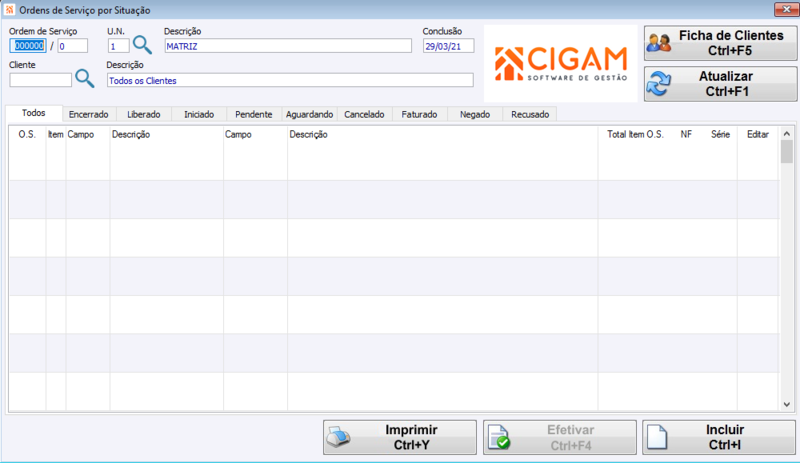Click the vertical scrollbar thumb
This screenshot has width=800, height=463.
point(787,152)
